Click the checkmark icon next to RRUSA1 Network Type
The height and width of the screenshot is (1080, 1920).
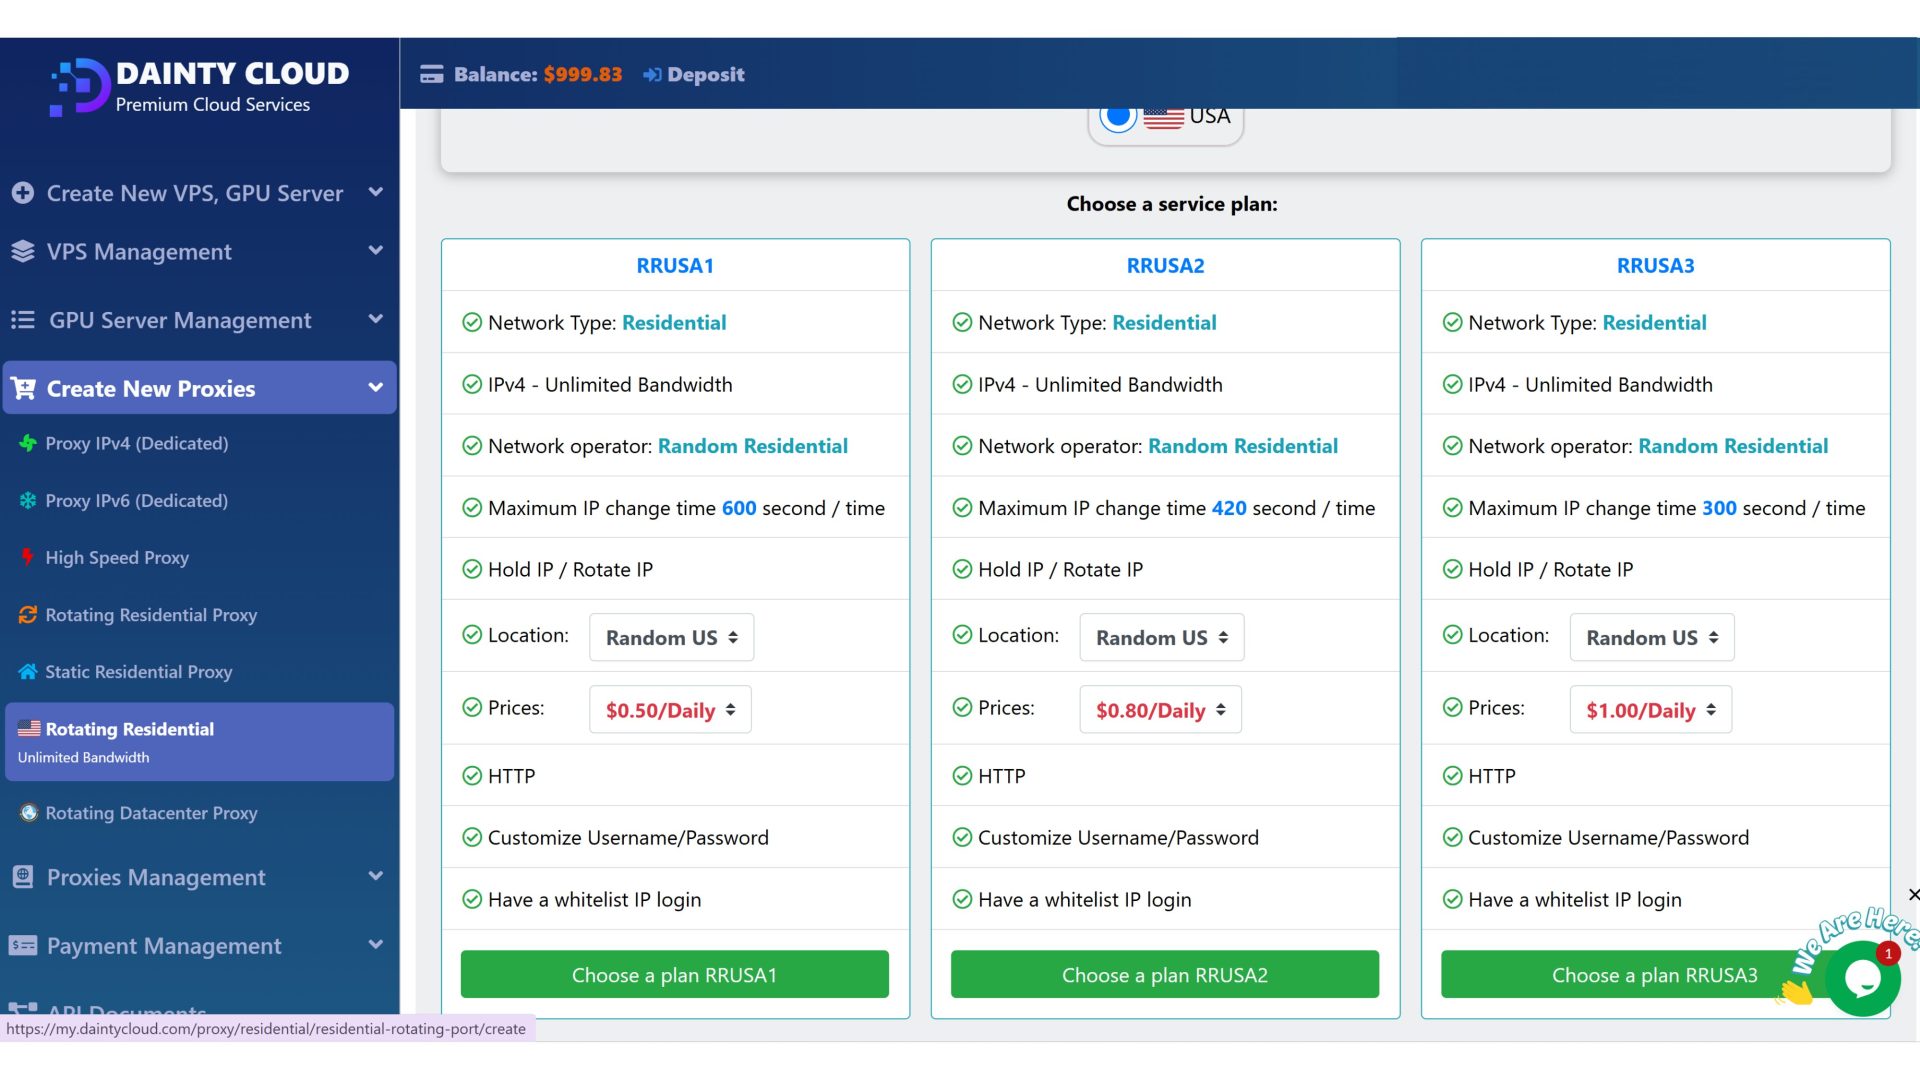pyautogui.click(x=472, y=322)
